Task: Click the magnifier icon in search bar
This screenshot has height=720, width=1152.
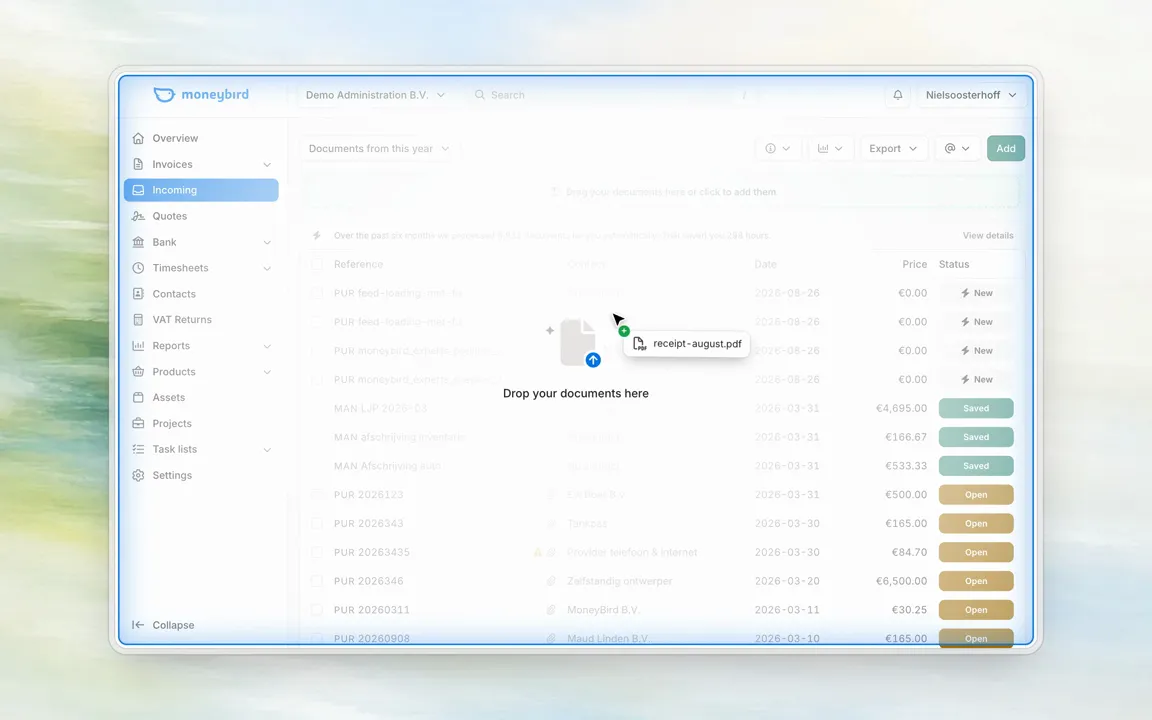Action: [480, 95]
